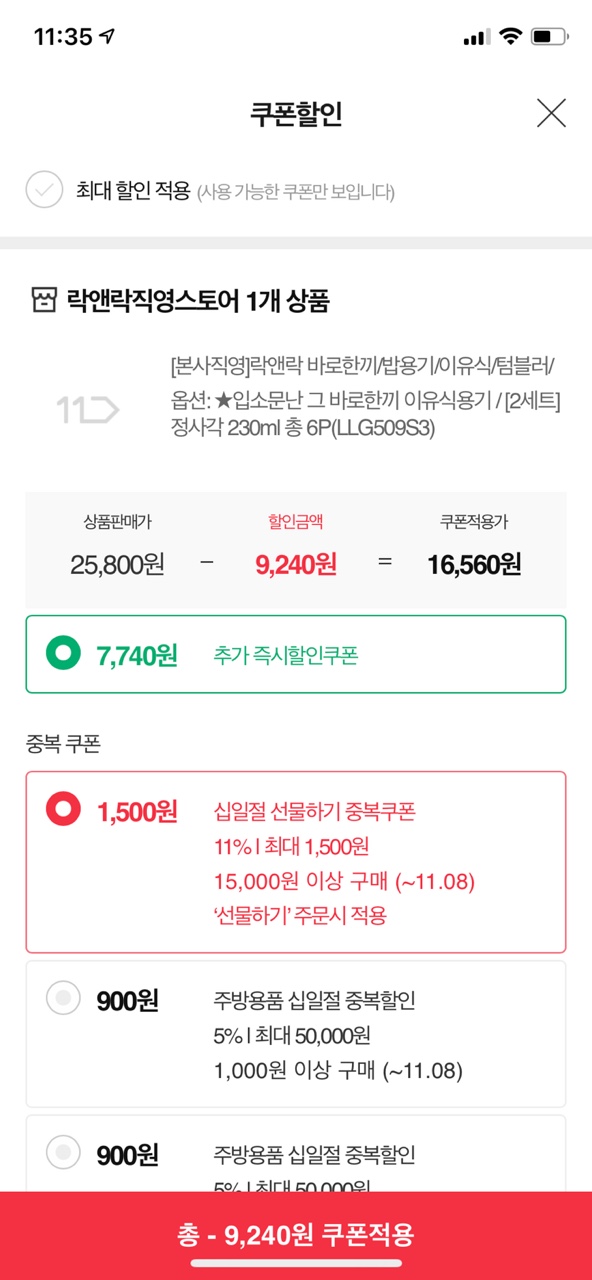
Task: Tap the location arrow next to time
Action: click(x=107, y=37)
